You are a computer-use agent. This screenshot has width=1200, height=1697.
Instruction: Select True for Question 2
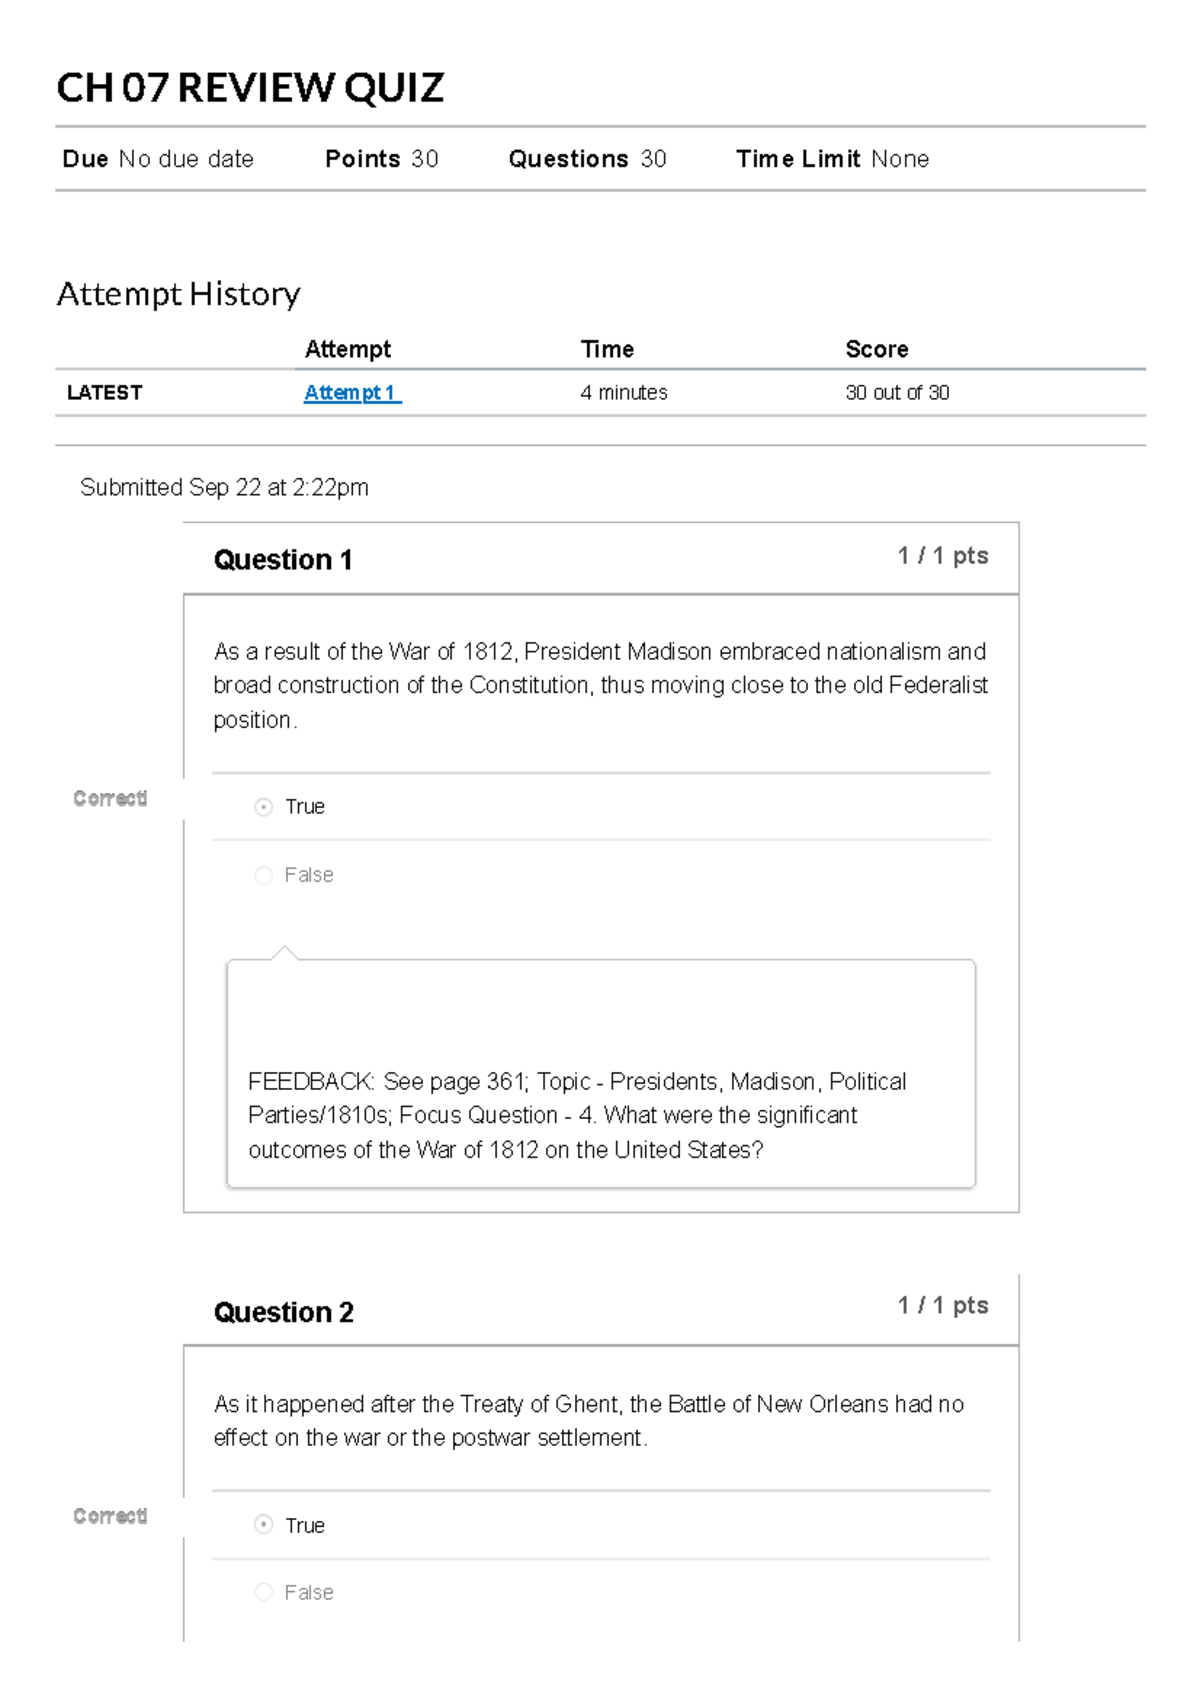263,1525
